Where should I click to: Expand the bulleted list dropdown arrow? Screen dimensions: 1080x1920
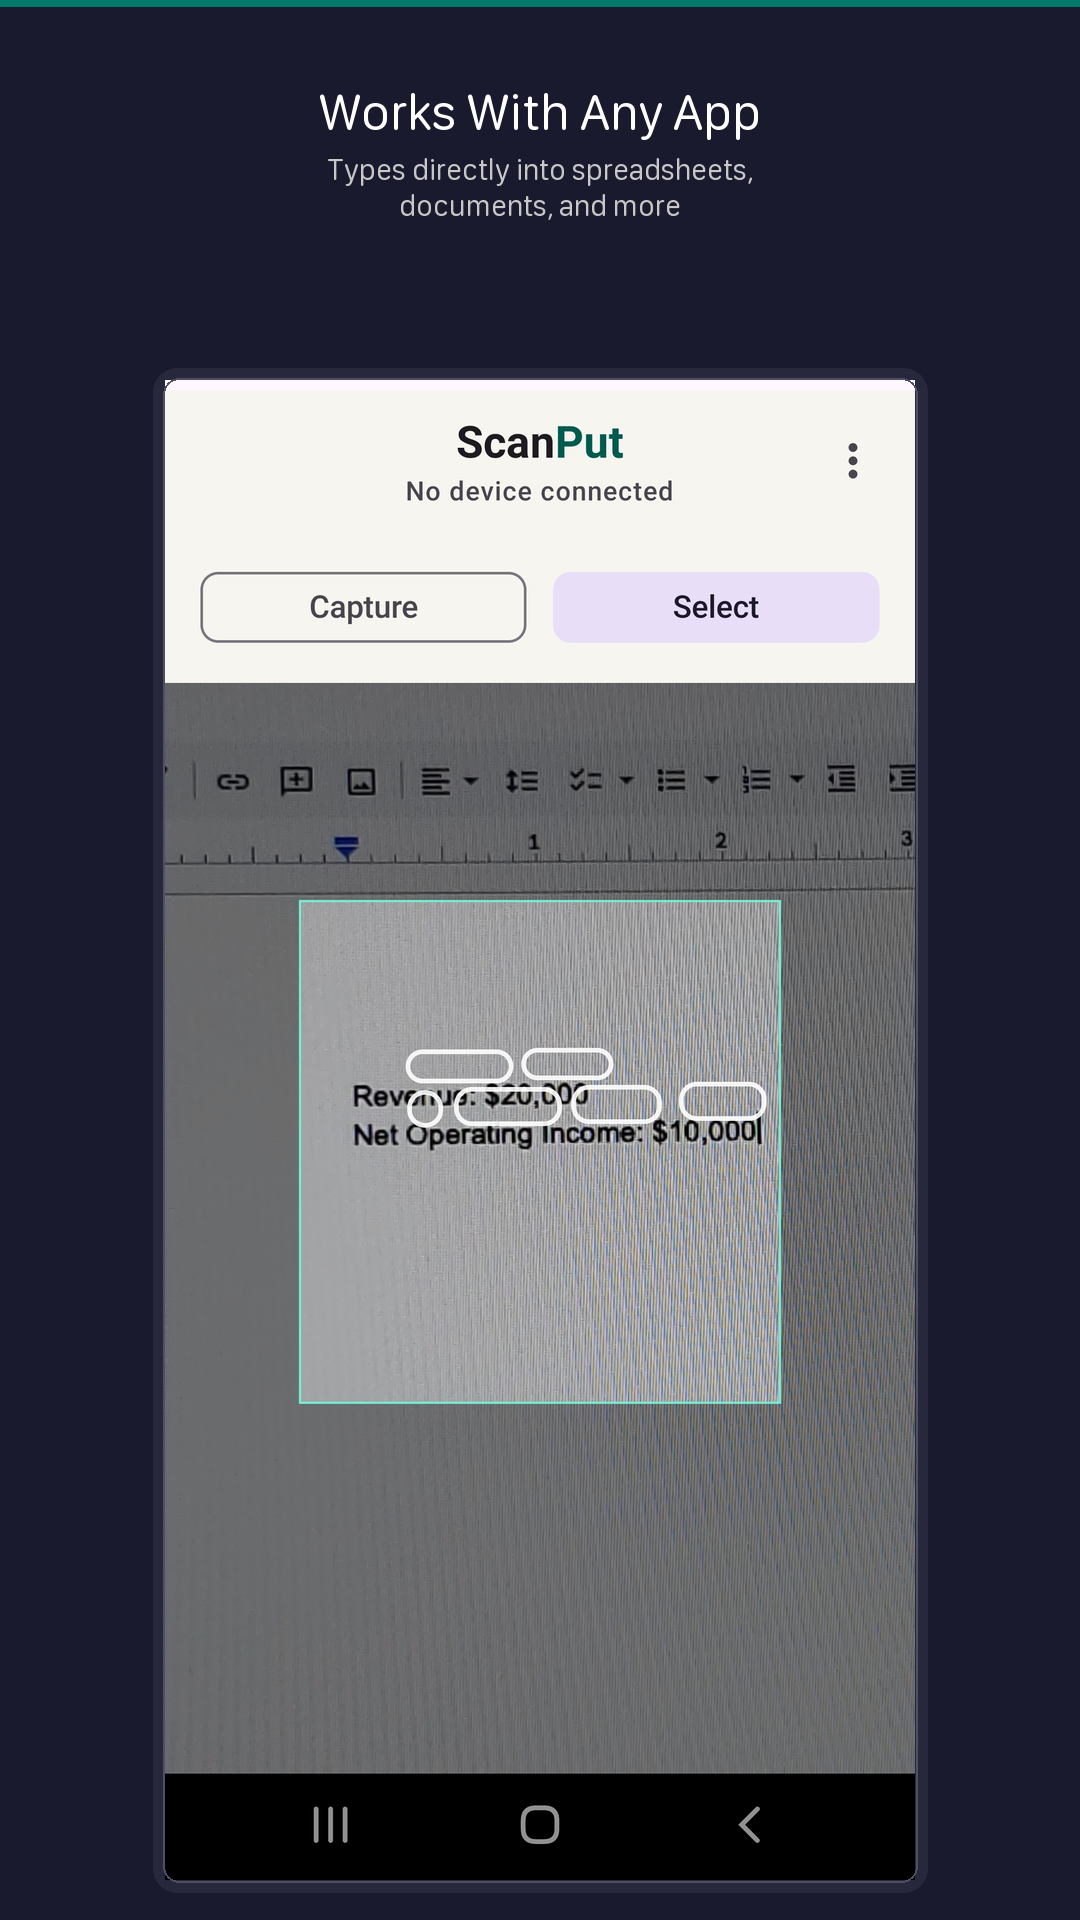tap(712, 779)
